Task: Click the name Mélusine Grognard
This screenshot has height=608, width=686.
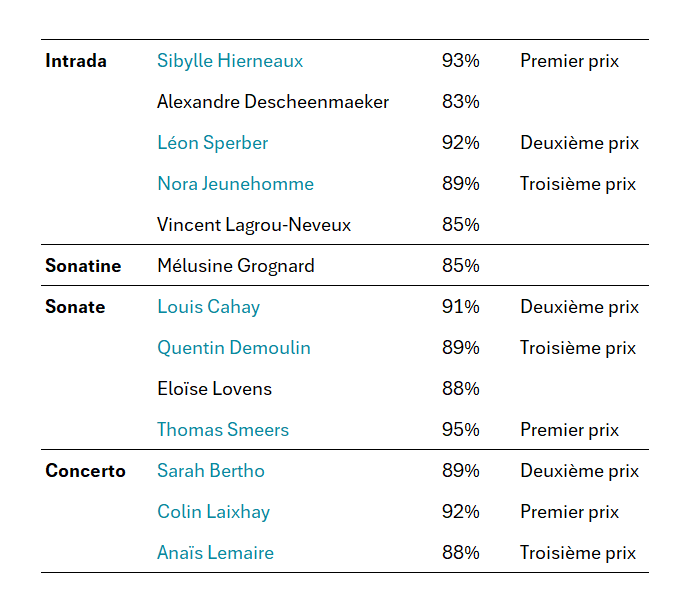Action: [235, 266]
